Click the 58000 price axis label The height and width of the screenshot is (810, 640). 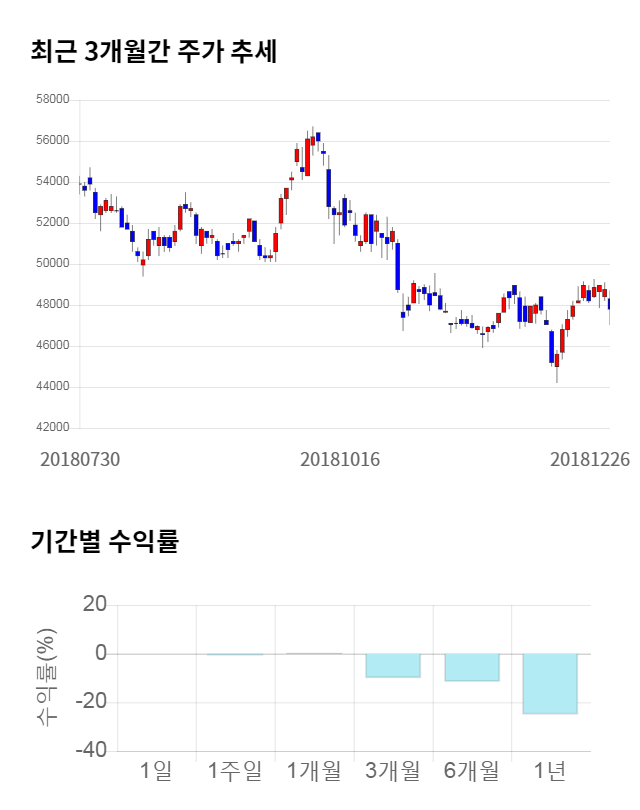[x=52, y=100]
